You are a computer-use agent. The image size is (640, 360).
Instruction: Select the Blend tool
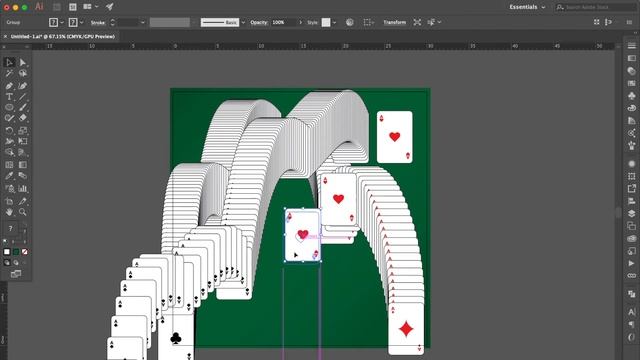[22, 176]
